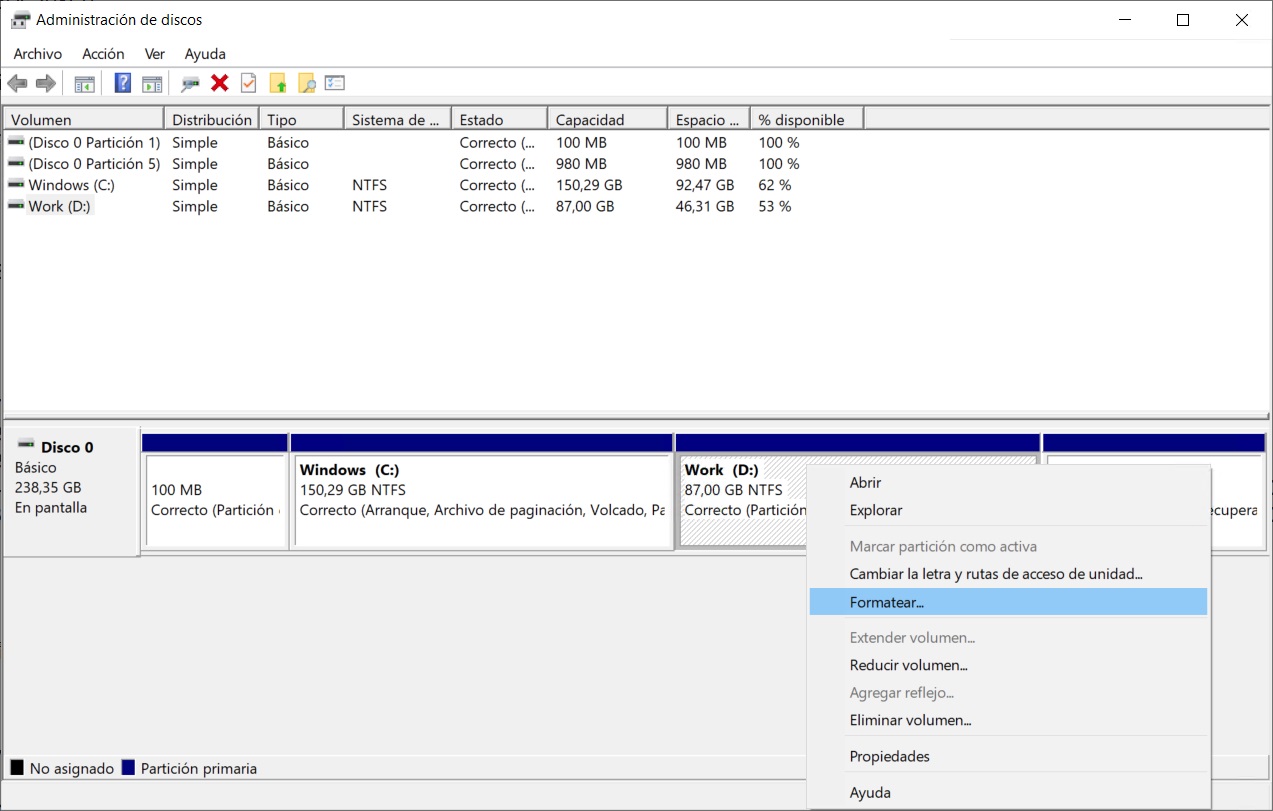Screen dimensions: 1273x811
Task: Sort by the Volumen column header
Action: coord(84,119)
